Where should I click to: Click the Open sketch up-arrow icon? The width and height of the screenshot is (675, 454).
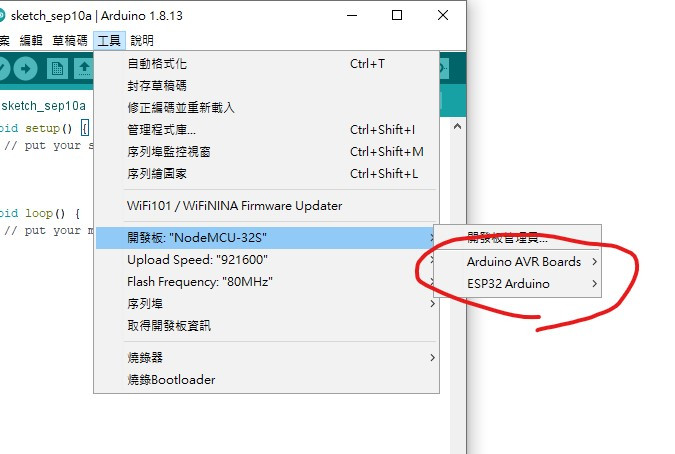[84, 68]
